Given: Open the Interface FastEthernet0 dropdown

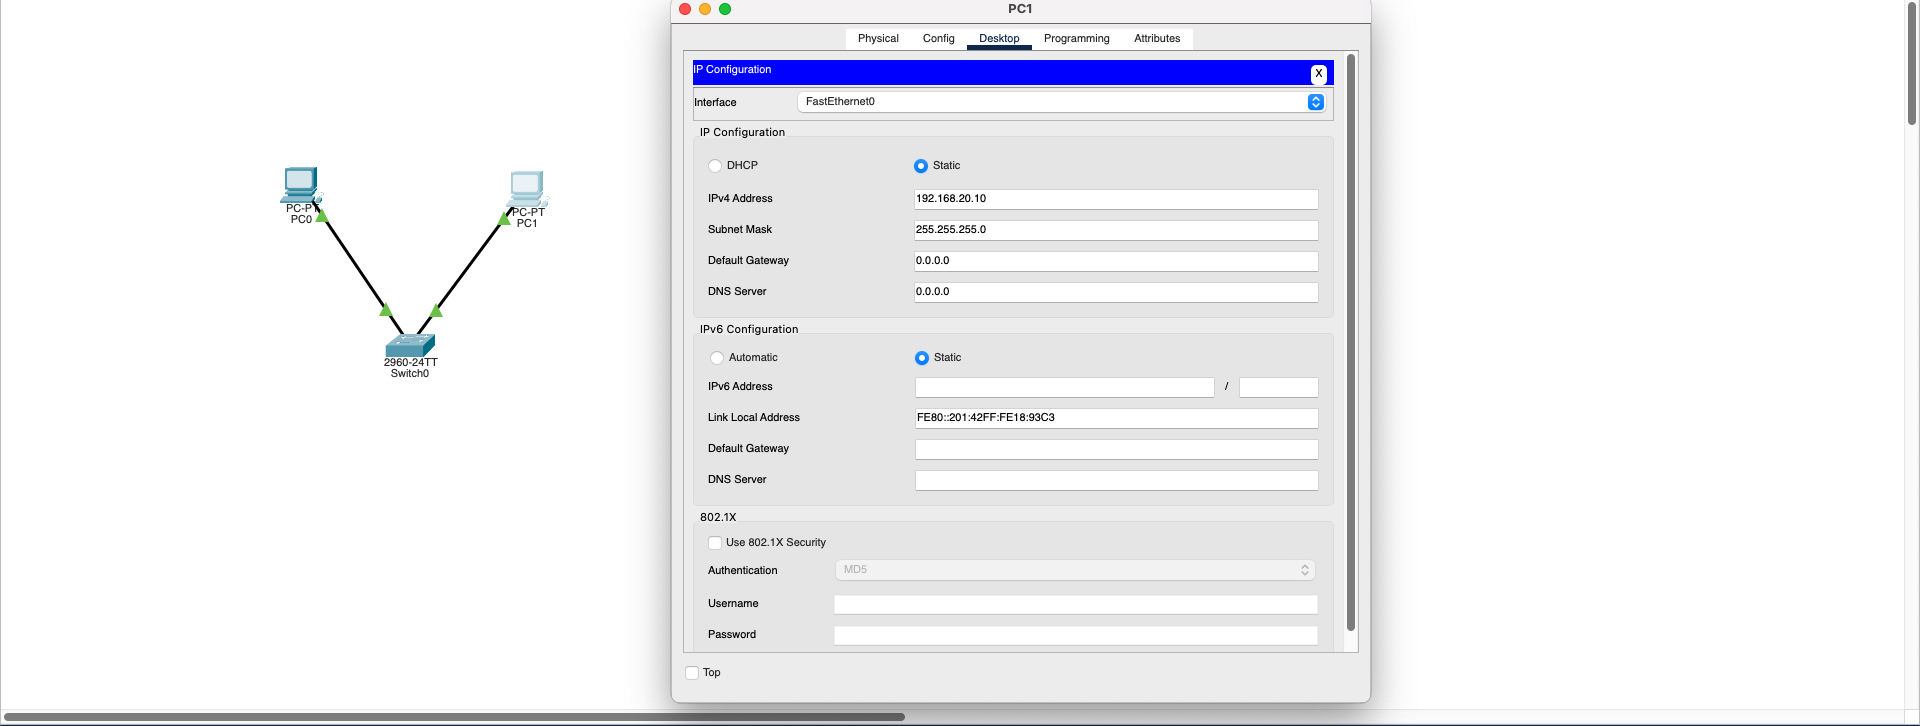Looking at the screenshot, I should [x=1062, y=102].
